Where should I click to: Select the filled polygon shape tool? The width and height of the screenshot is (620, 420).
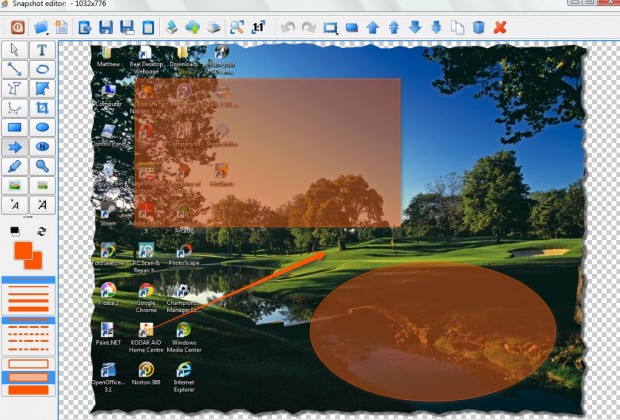[42, 89]
